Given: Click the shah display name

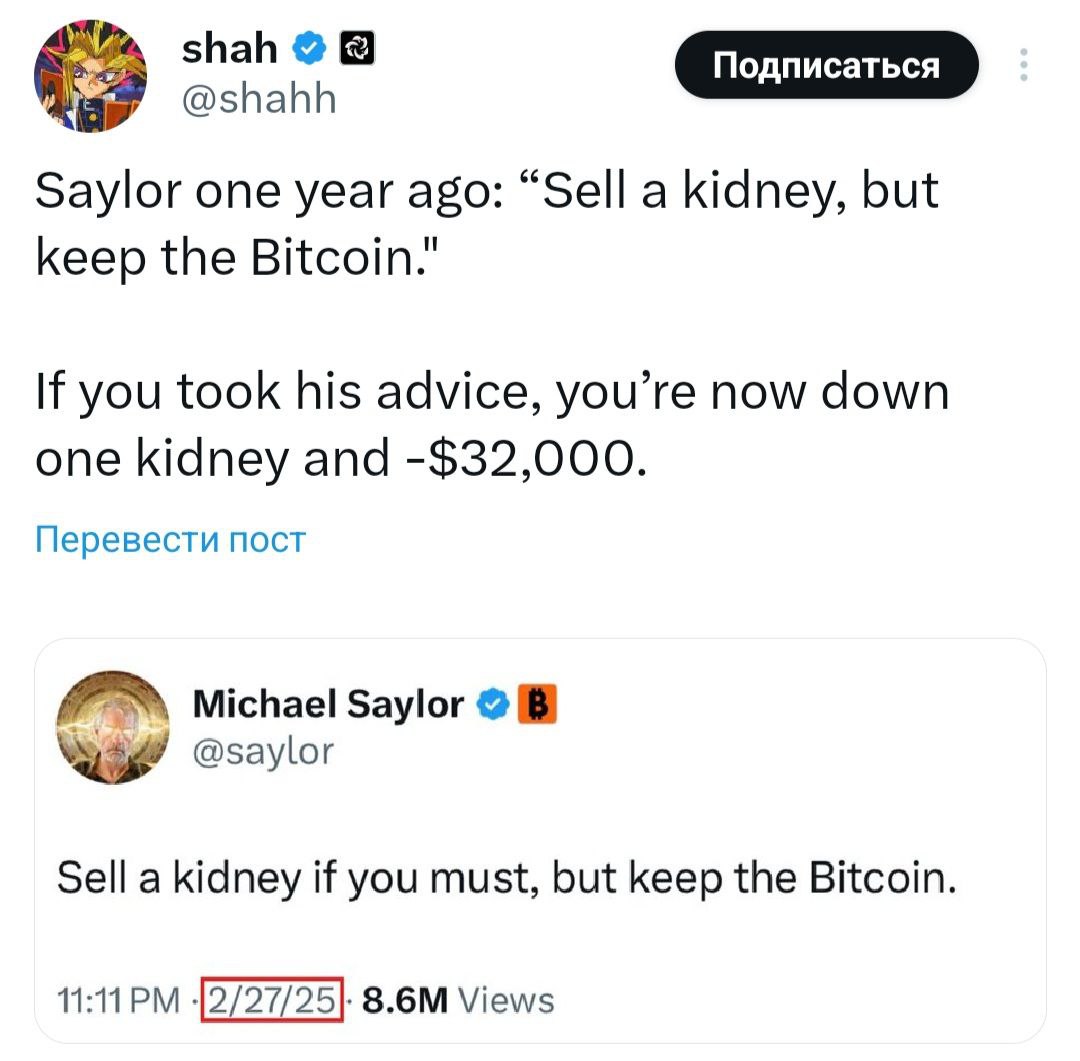Looking at the screenshot, I should pyautogui.click(x=231, y=47).
